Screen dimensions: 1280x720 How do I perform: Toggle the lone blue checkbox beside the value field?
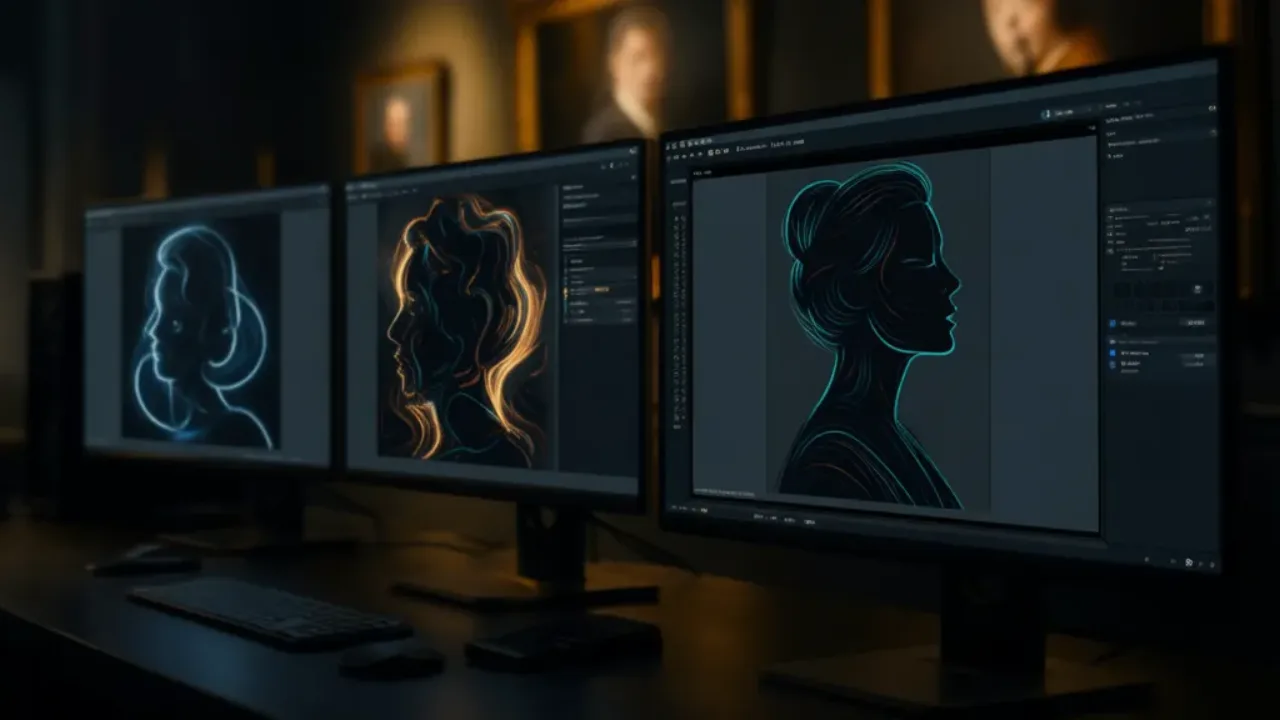1113,324
